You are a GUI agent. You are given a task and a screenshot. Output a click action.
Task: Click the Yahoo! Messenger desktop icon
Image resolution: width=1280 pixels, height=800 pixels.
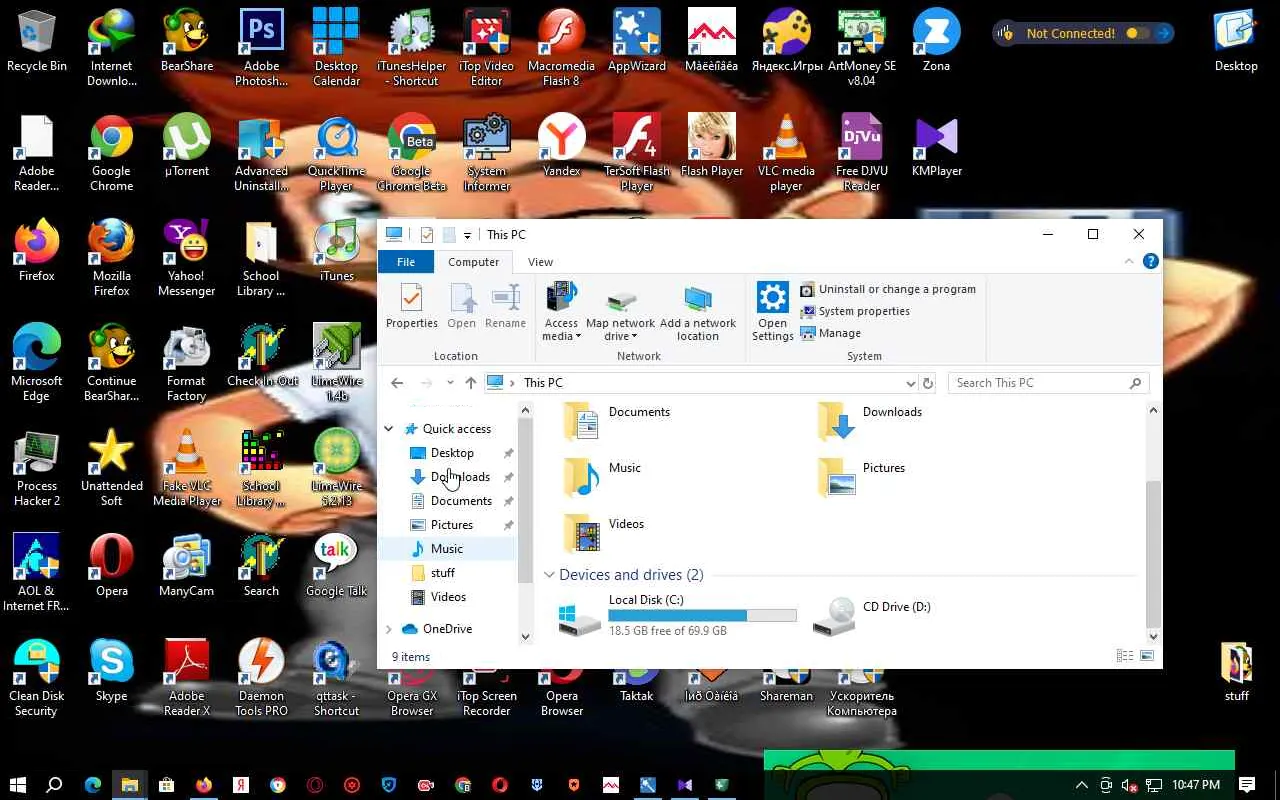(x=187, y=258)
